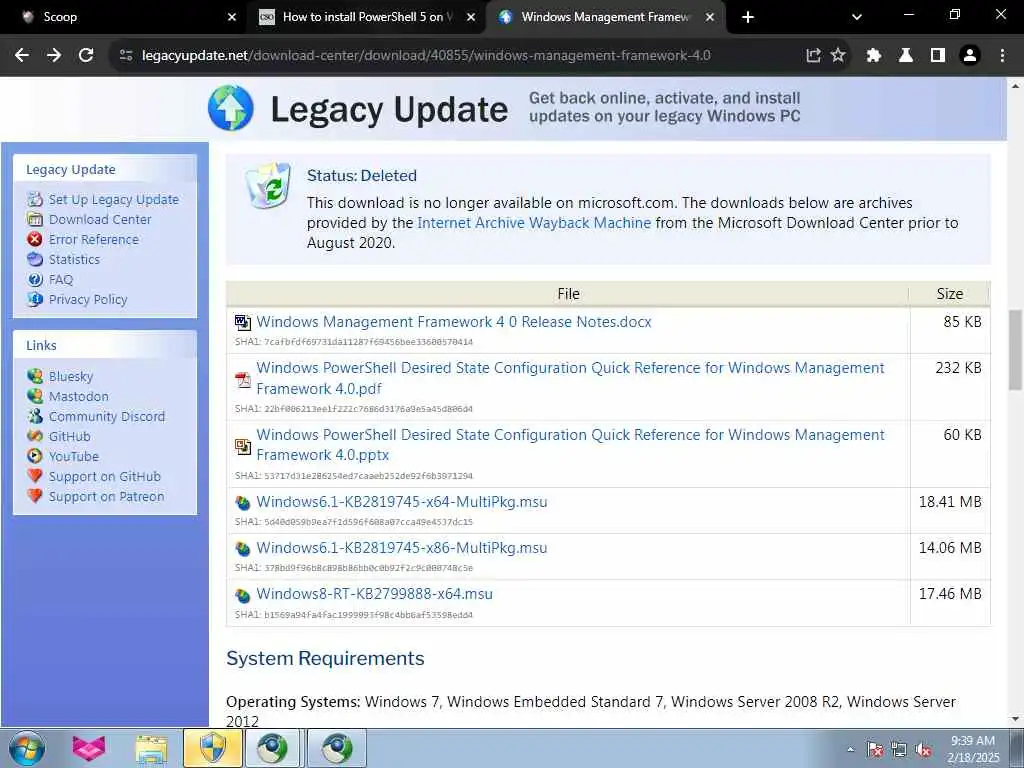Open the browser three-dot menu
Viewport: 1024px width, 768px height.
pyautogui.click(x=1002, y=56)
